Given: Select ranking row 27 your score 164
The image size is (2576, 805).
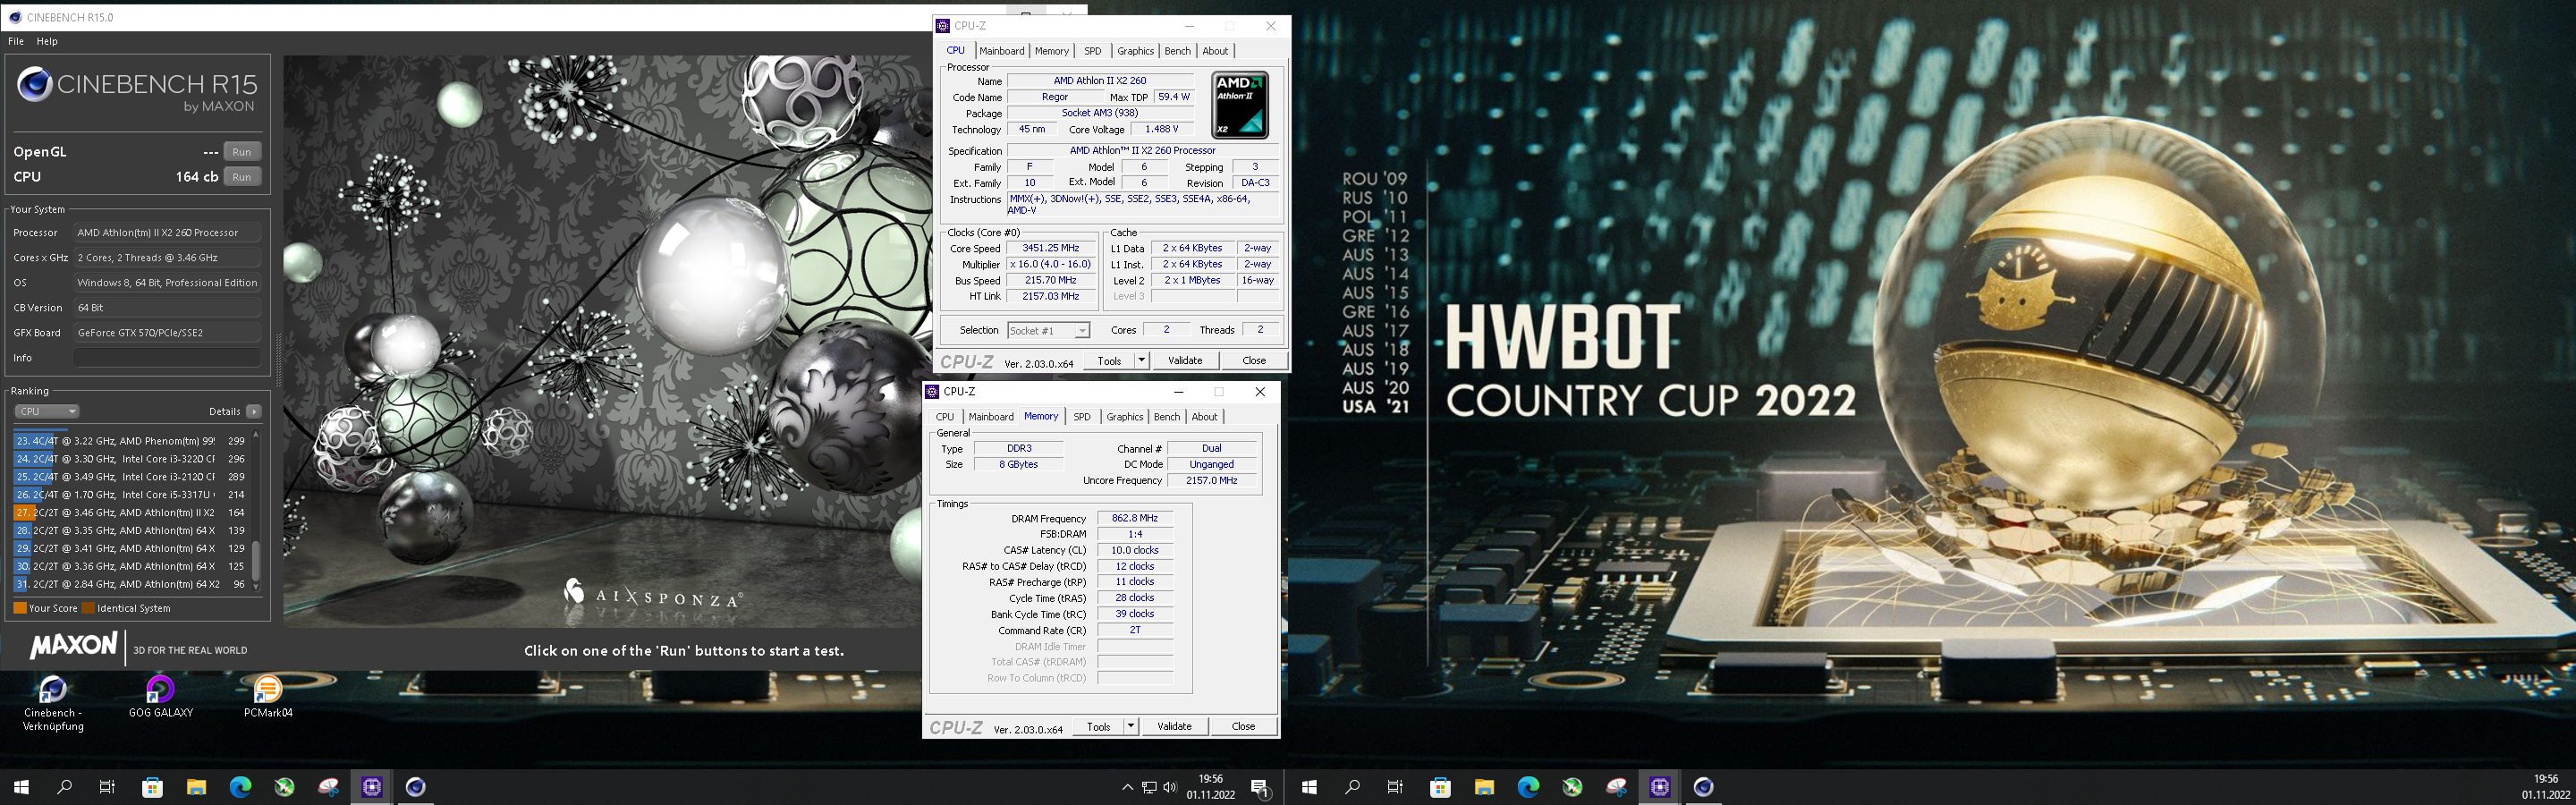Looking at the screenshot, I should point(130,513).
